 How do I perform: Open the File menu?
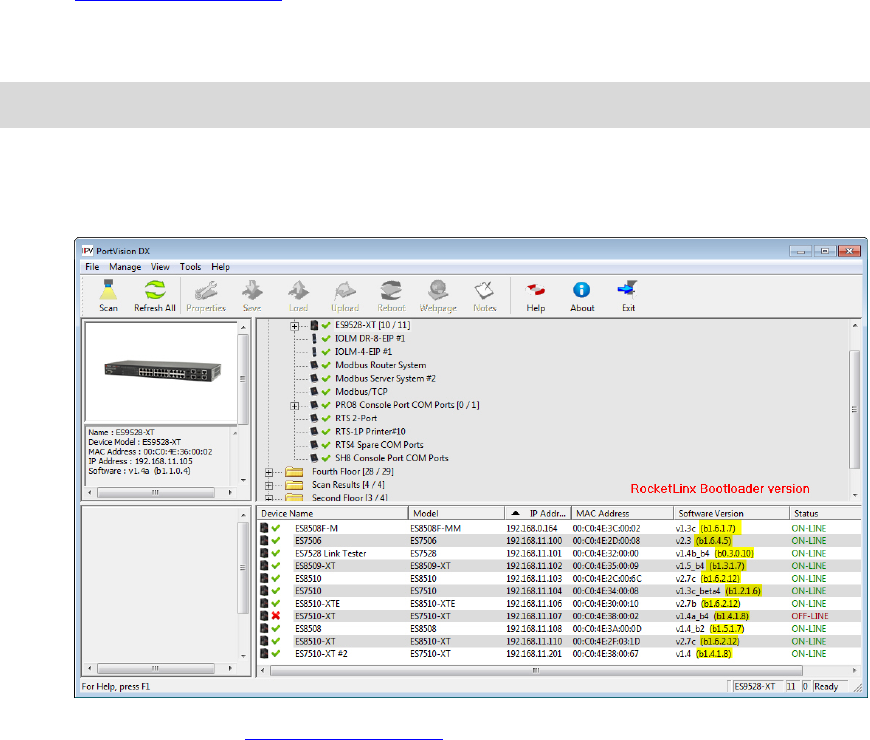[x=92, y=267]
